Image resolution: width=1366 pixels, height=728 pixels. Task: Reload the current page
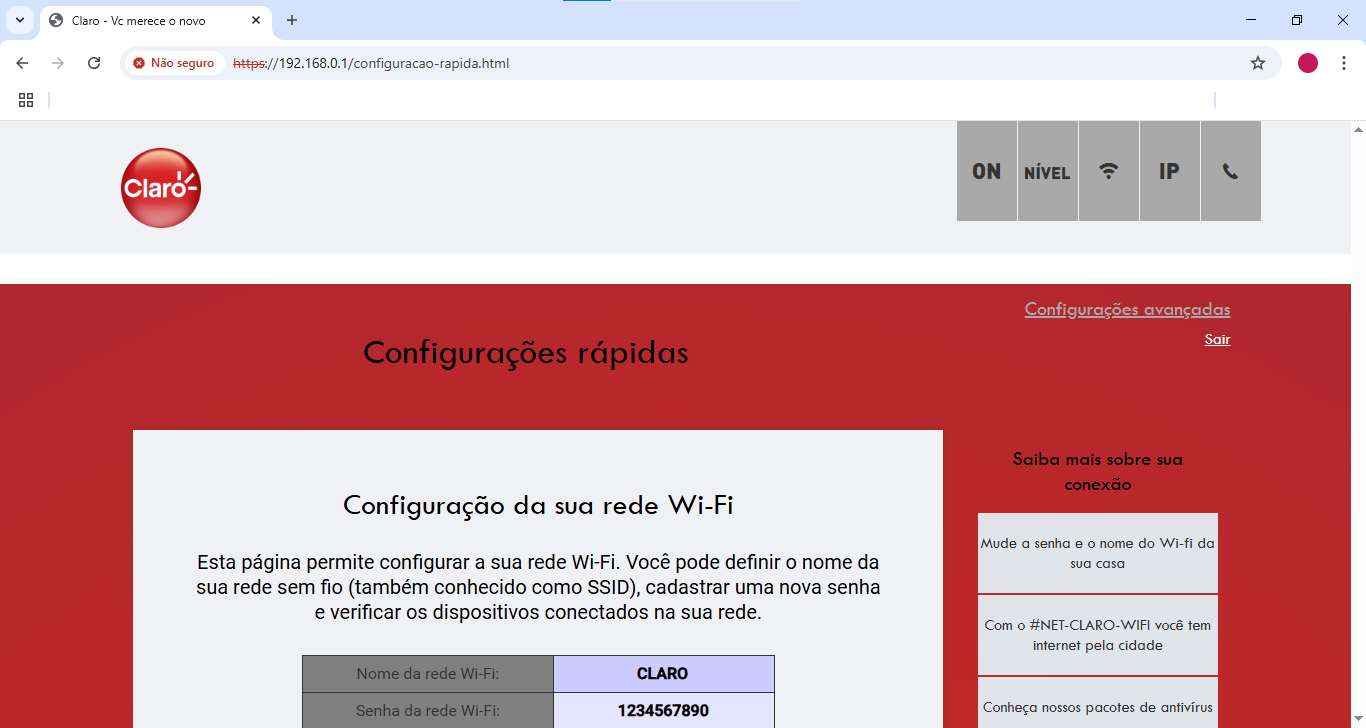click(94, 63)
